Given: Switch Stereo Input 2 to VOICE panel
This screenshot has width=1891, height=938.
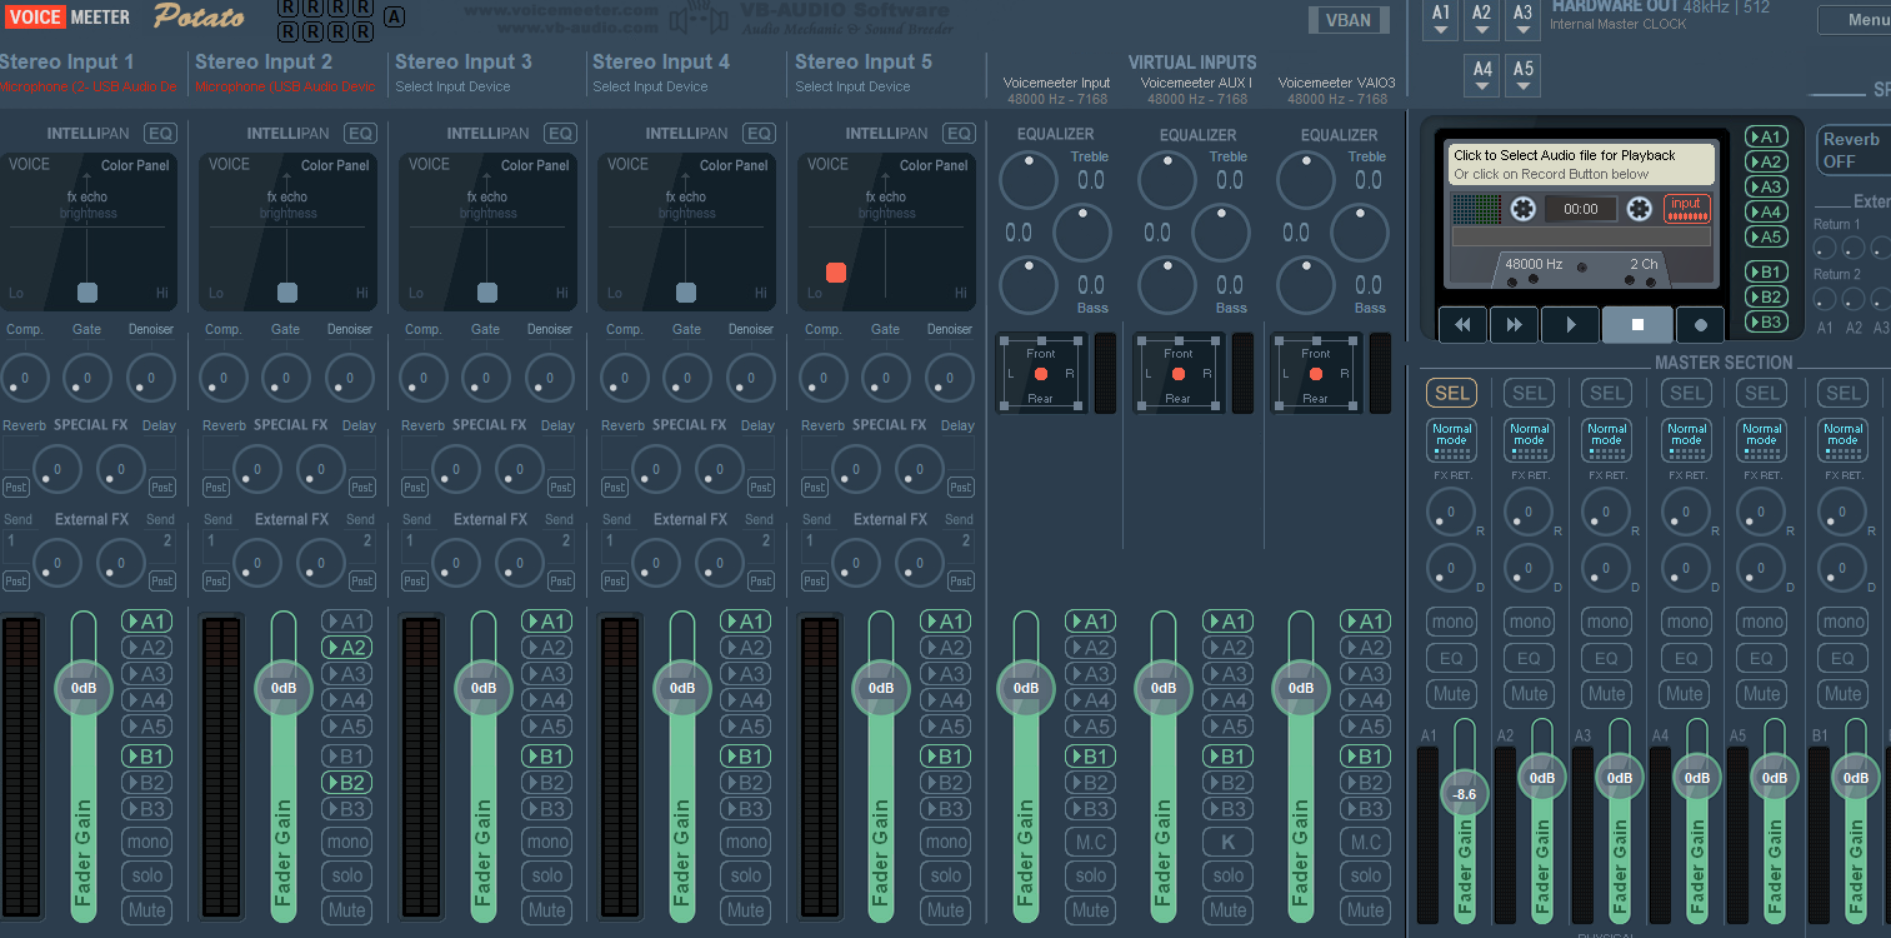Looking at the screenshot, I should 229,164.
